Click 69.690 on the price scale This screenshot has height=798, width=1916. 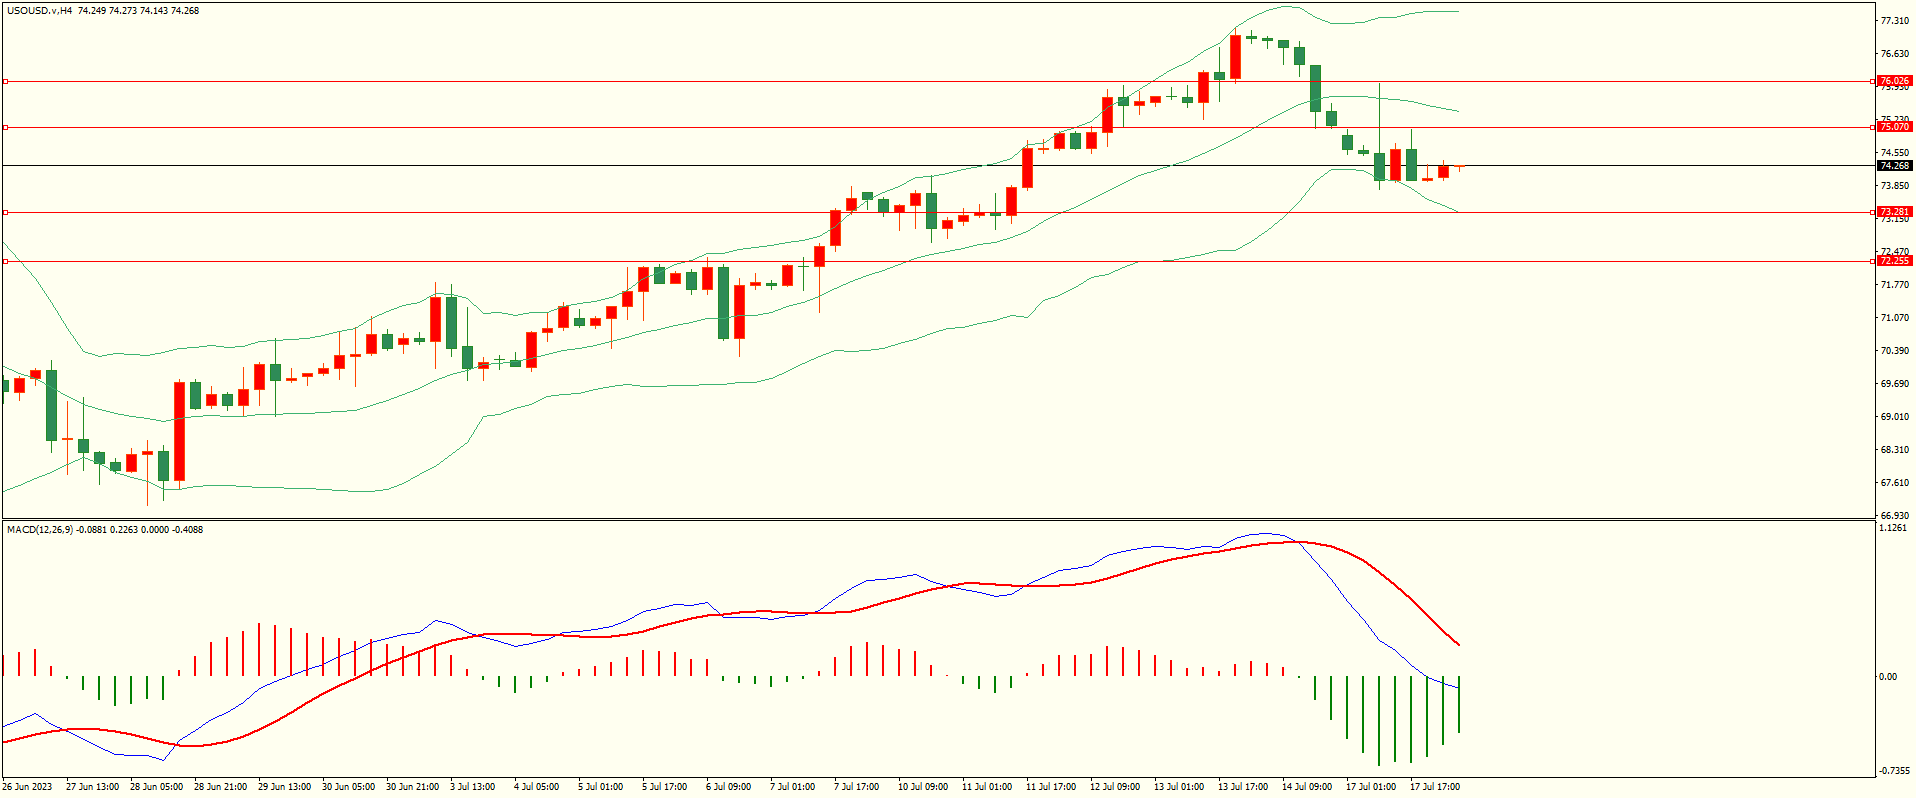[1894, 384]
